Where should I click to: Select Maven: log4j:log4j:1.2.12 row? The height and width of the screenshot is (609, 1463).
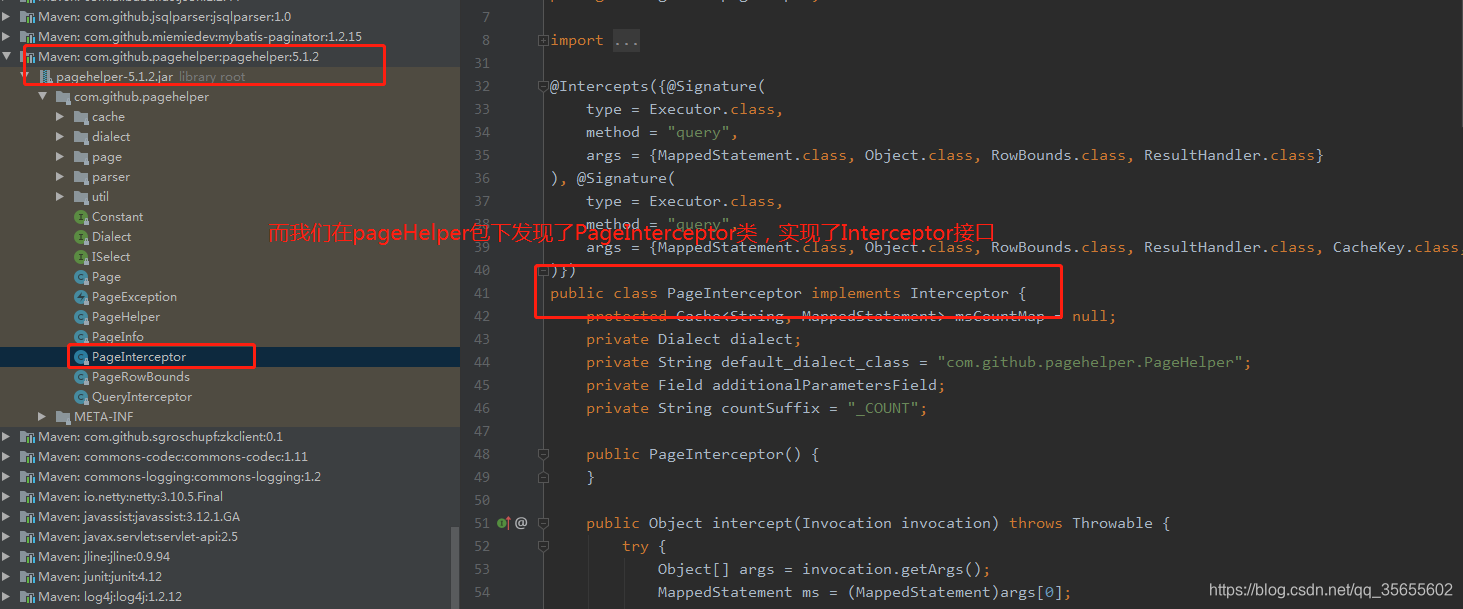(230, 597)
